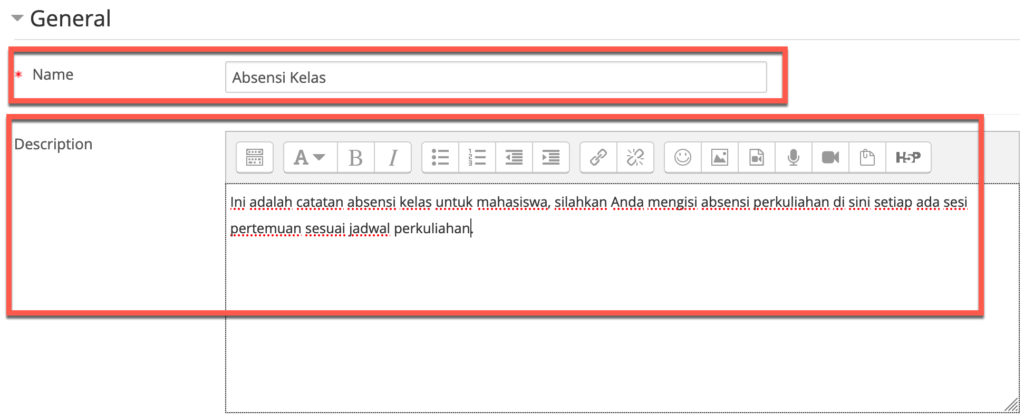Insert an unordered bullet list
Image resolution: width=1024 pixels, height=420 pixels.
click(x=440, y=157)
